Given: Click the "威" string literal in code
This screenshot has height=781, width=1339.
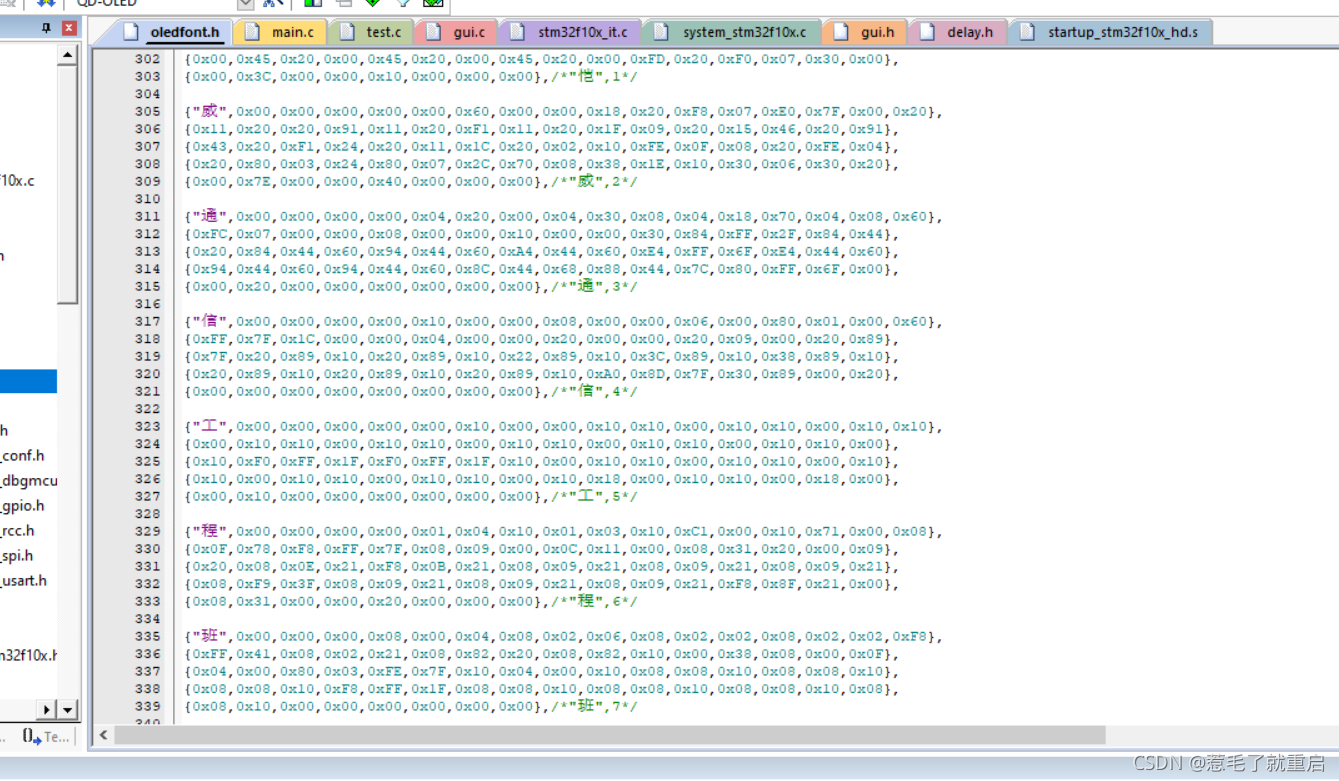Looking at the screenshot, I should [211, 111].
